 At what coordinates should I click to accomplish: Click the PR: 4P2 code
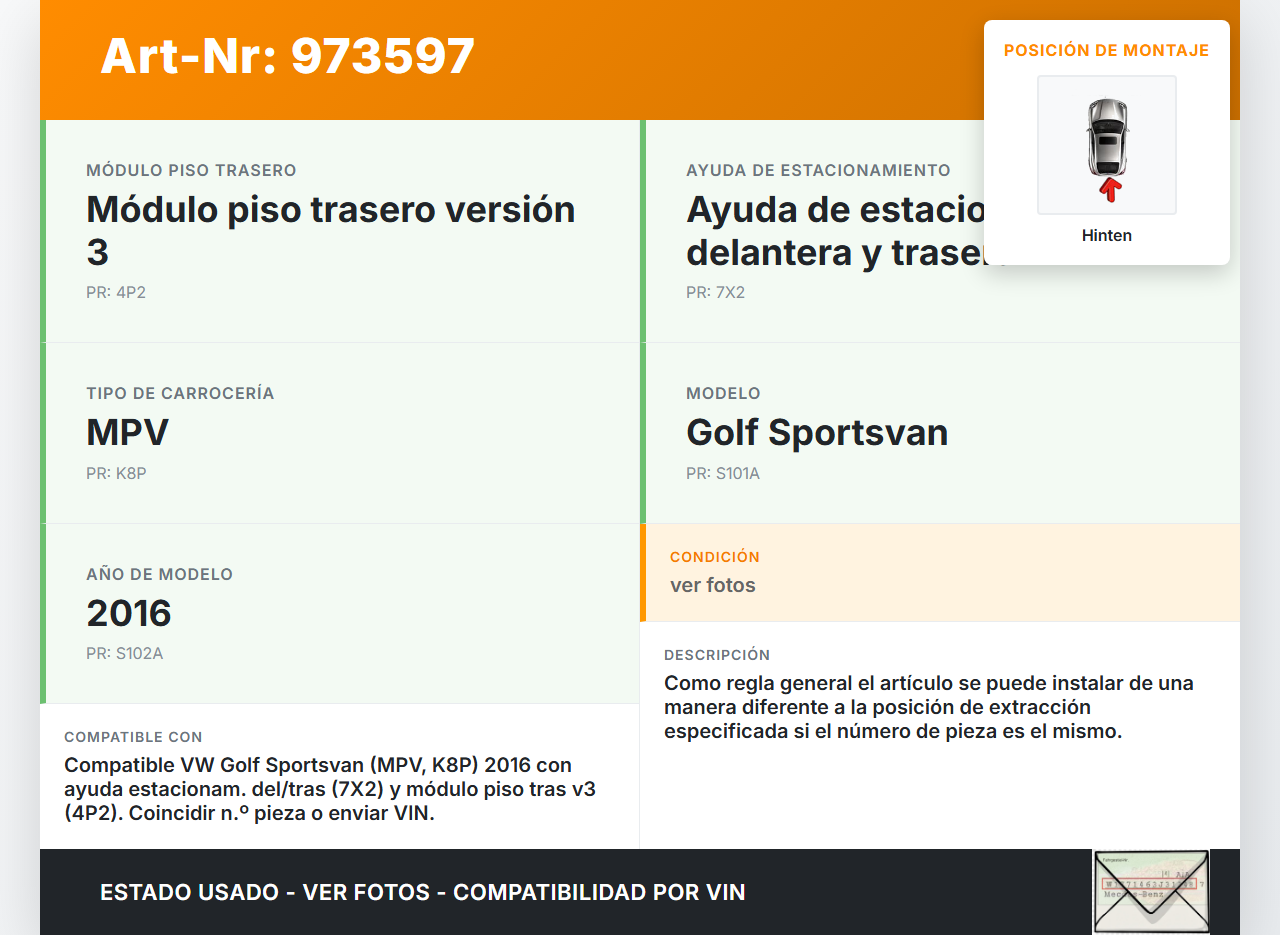pyautogui.click(x=116, y=293)
